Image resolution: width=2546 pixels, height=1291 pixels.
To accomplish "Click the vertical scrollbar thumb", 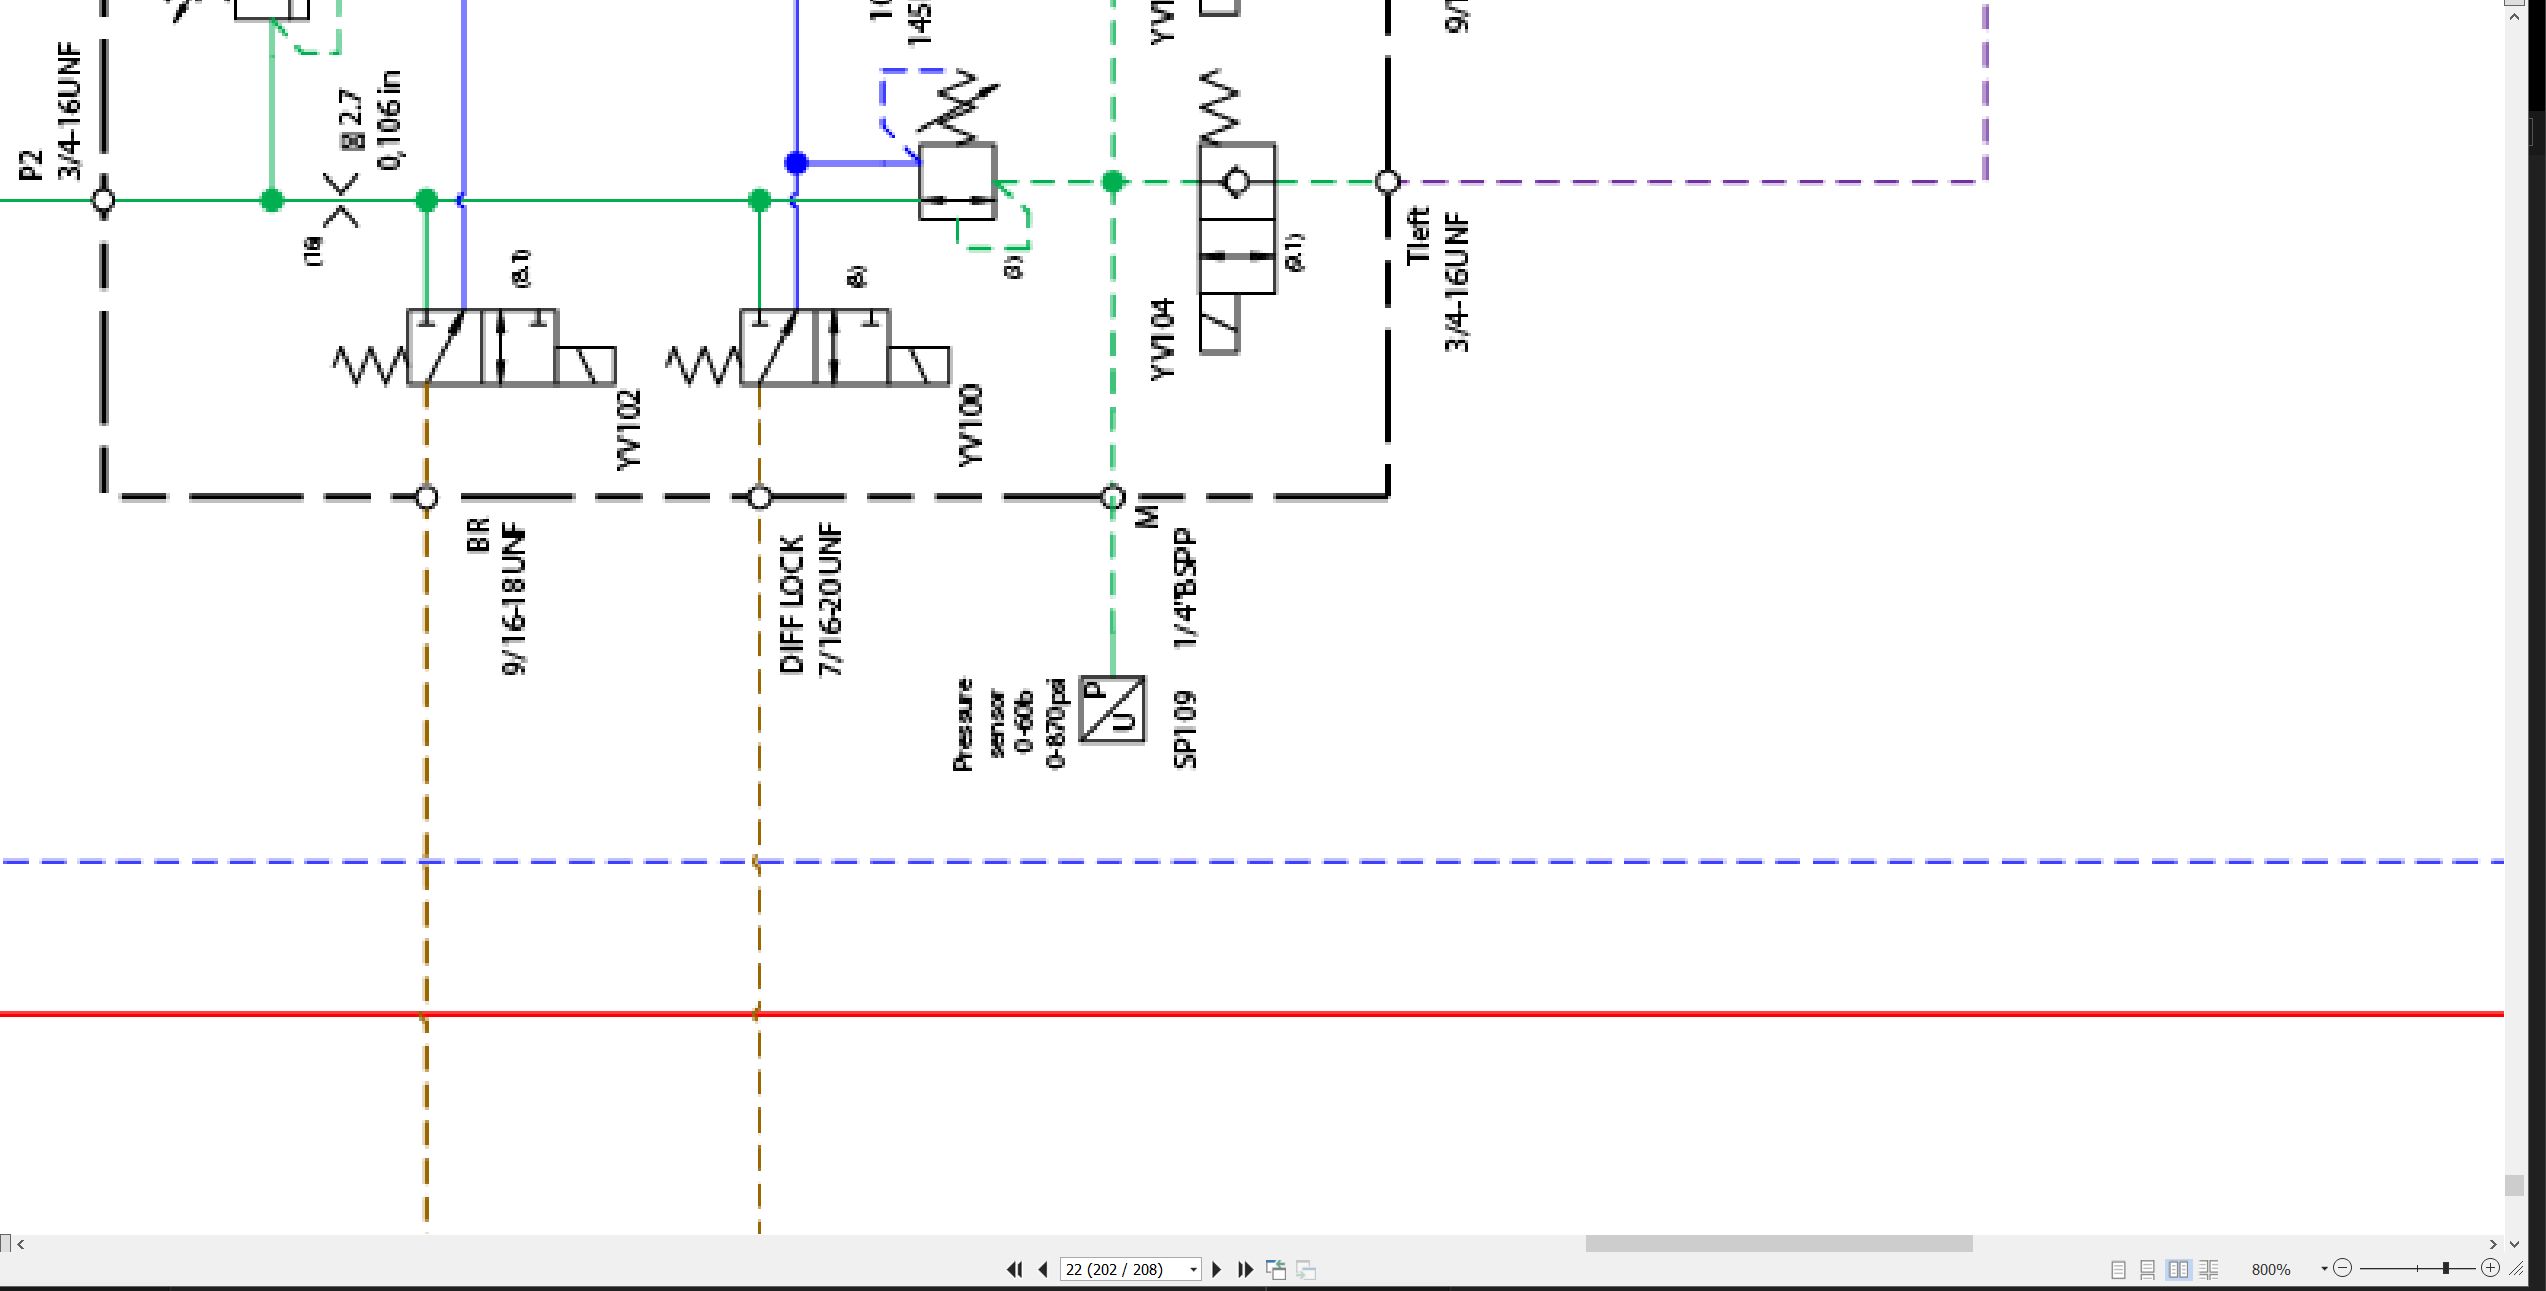I will pyautogui.click(x=2514, y=1185).
